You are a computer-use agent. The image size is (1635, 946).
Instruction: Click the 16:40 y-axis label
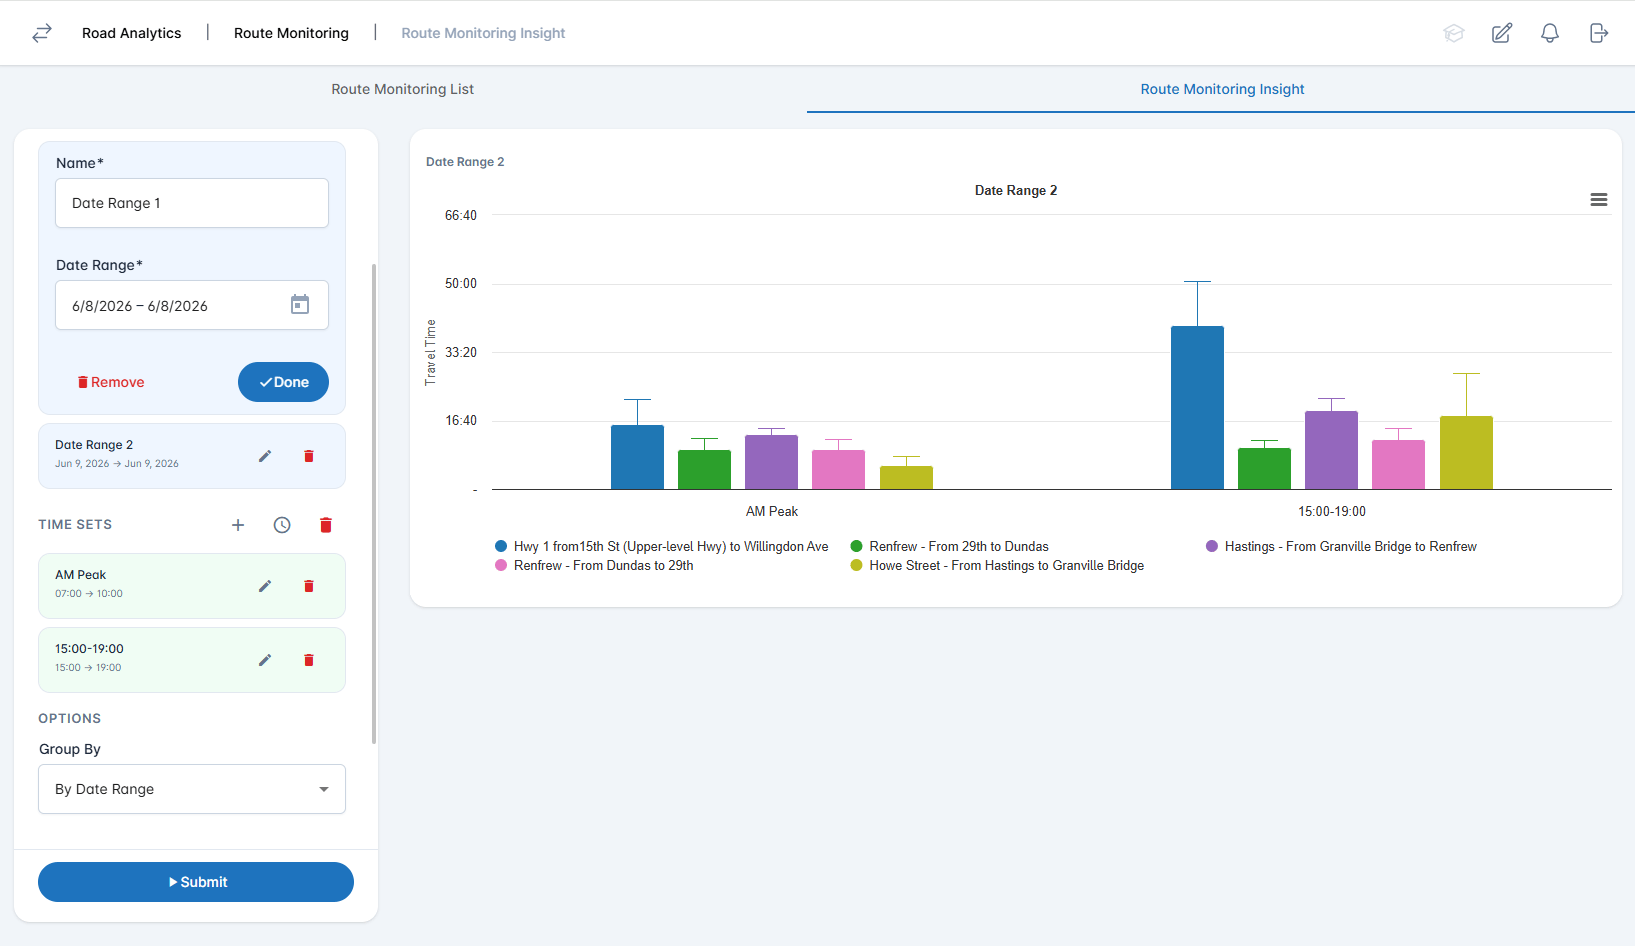461,420
